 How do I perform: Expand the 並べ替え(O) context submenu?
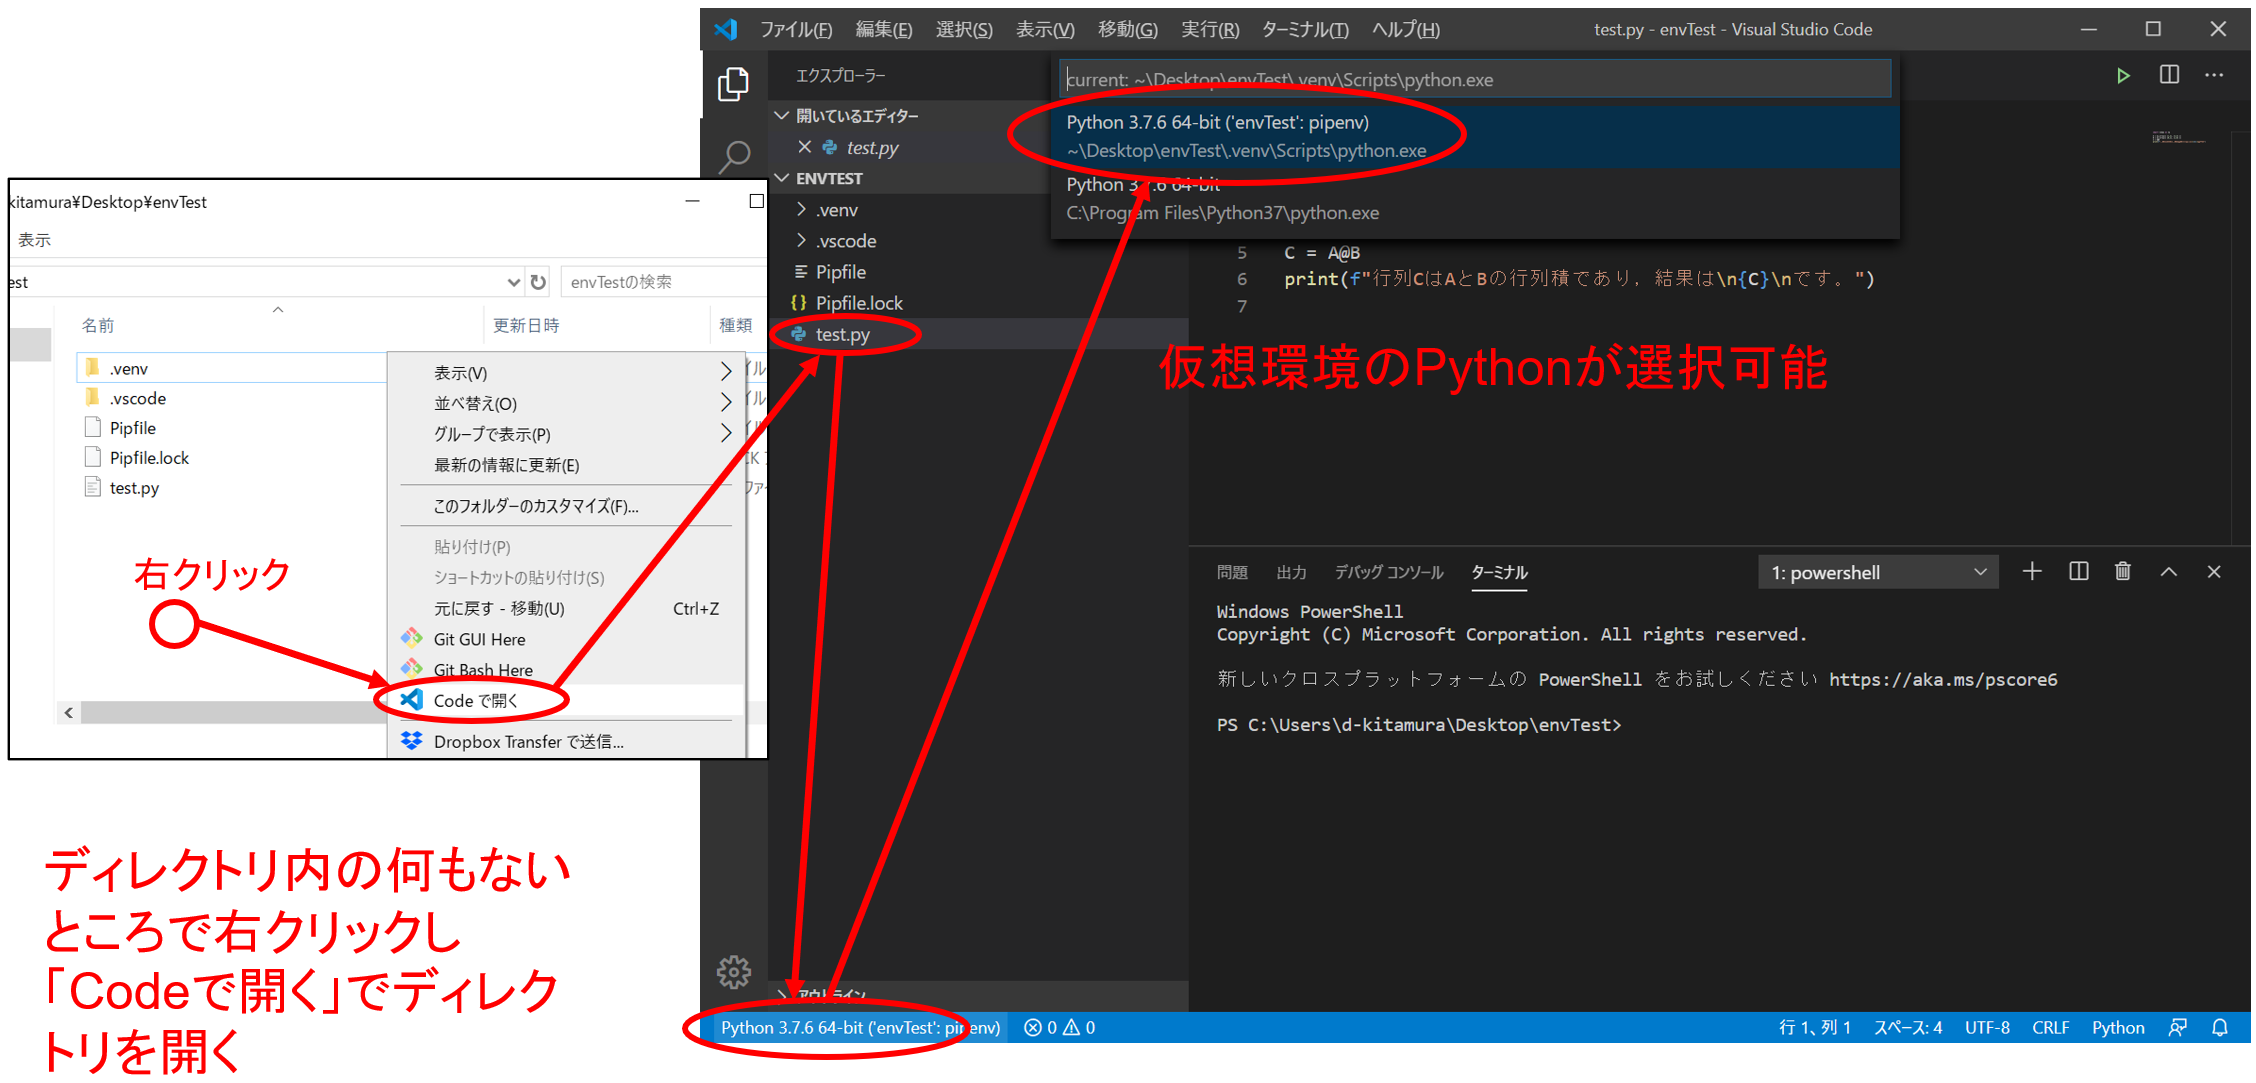(567, 404)
